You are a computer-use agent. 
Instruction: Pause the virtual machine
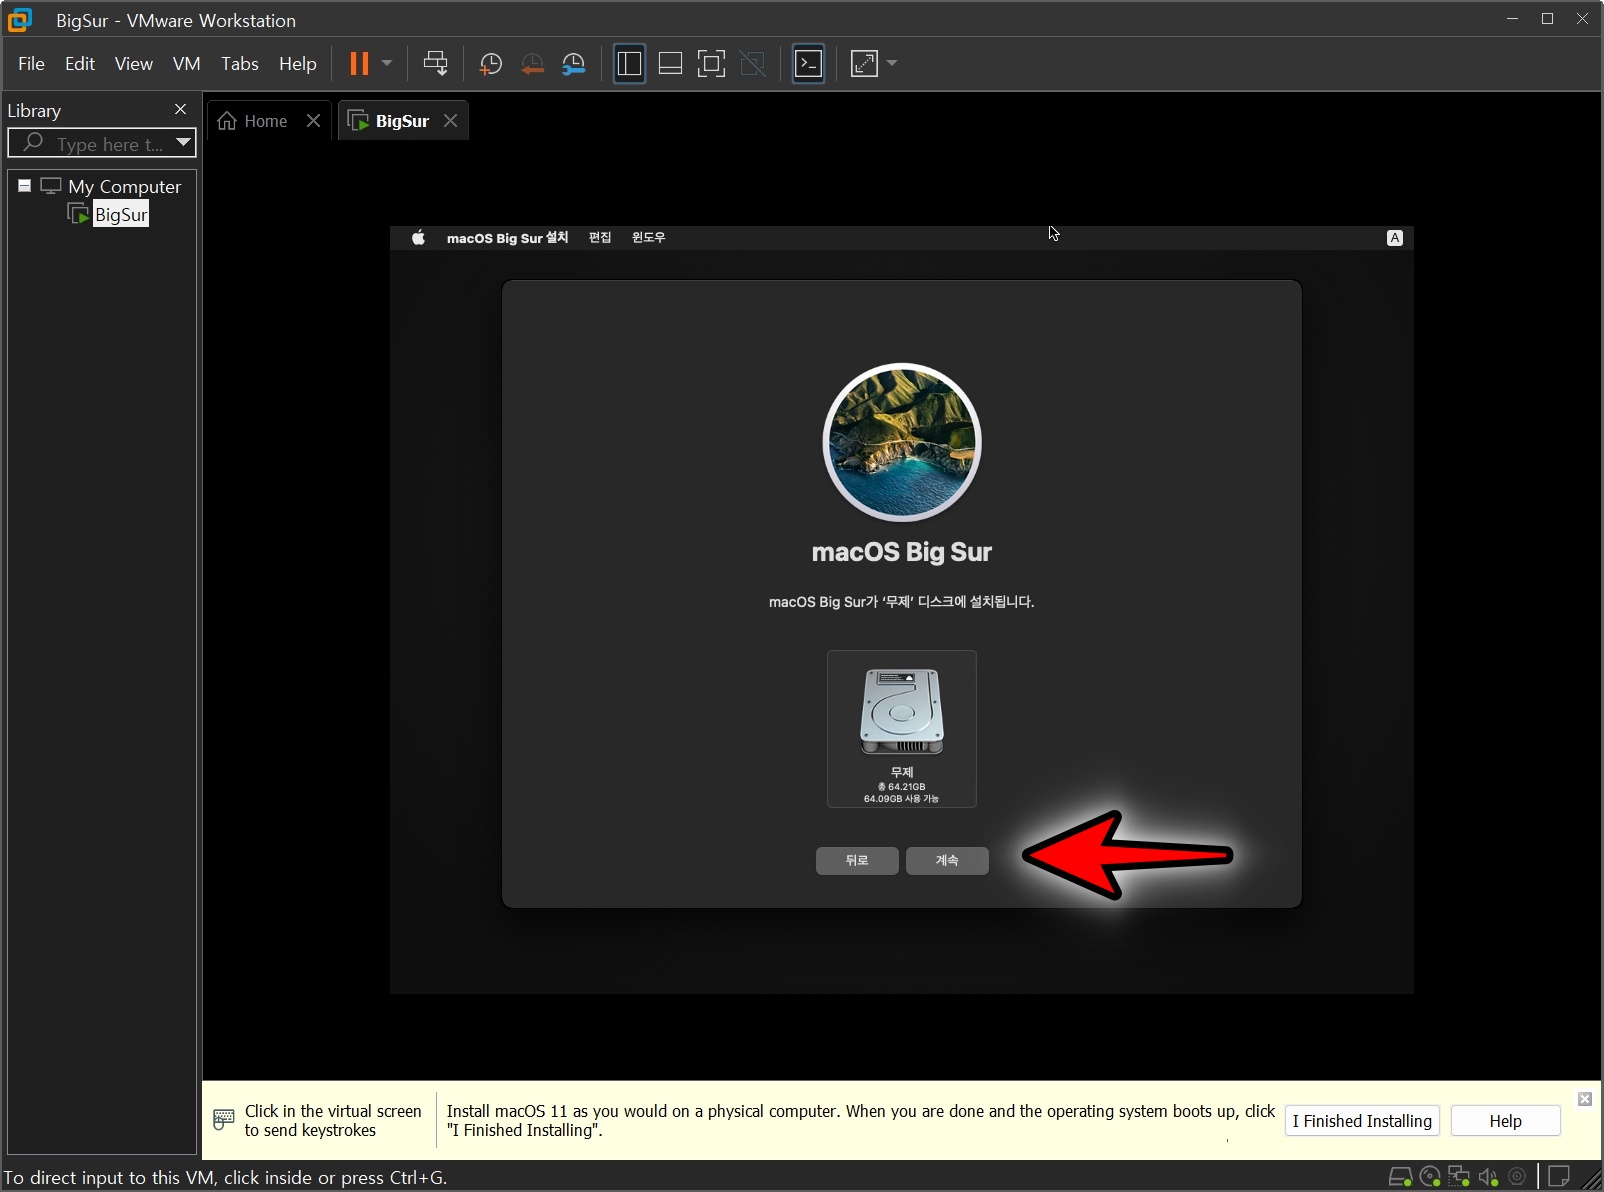[359, 64]
